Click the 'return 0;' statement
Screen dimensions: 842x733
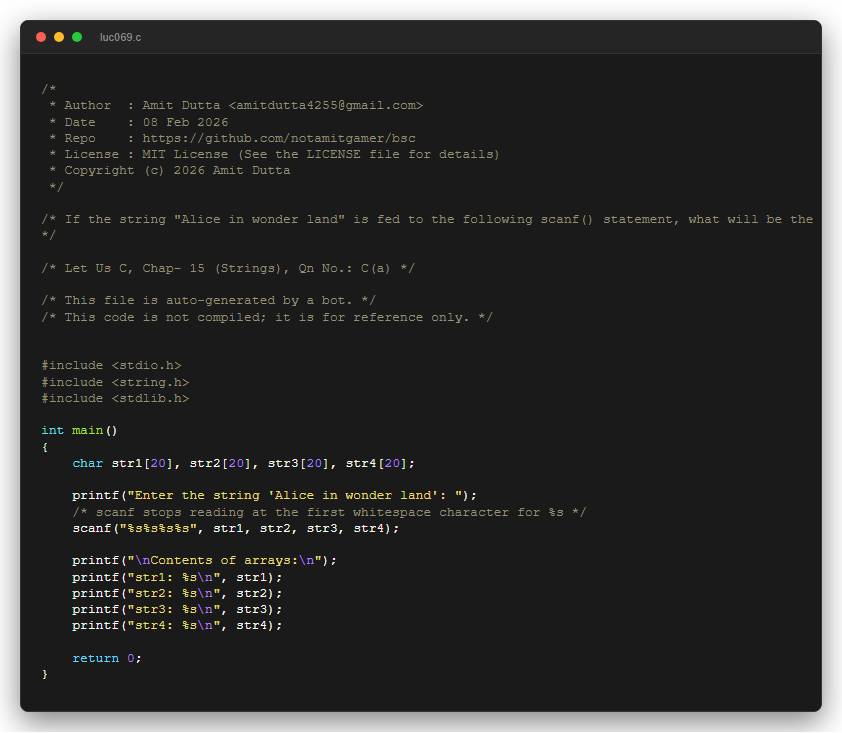107,658
